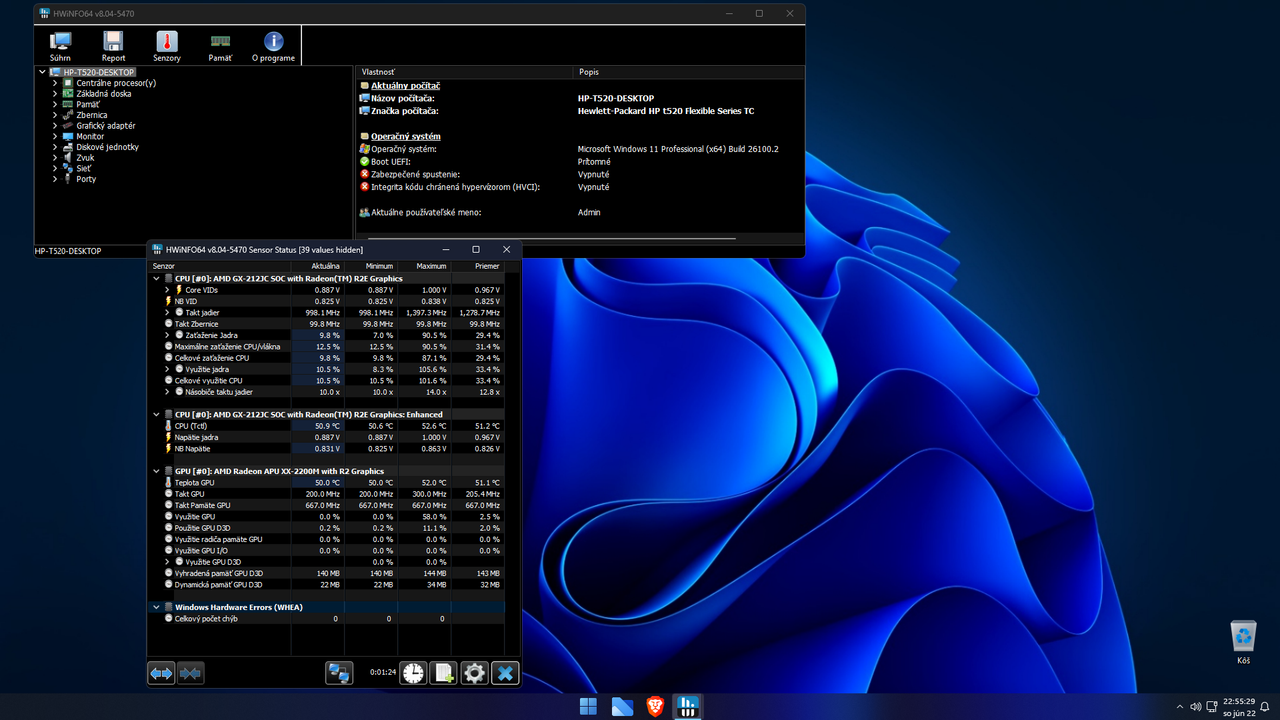Expand Základná doska tree node

[56, 94]
